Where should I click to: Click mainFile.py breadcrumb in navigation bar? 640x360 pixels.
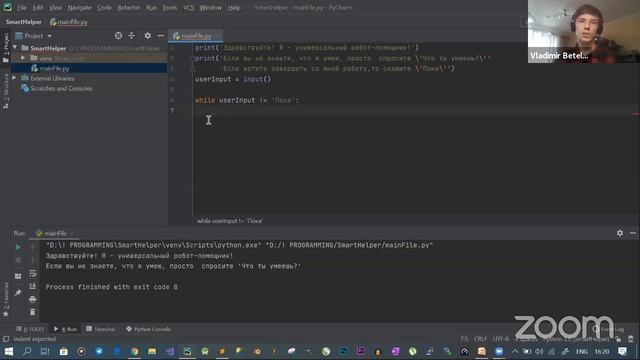[69, 22]
